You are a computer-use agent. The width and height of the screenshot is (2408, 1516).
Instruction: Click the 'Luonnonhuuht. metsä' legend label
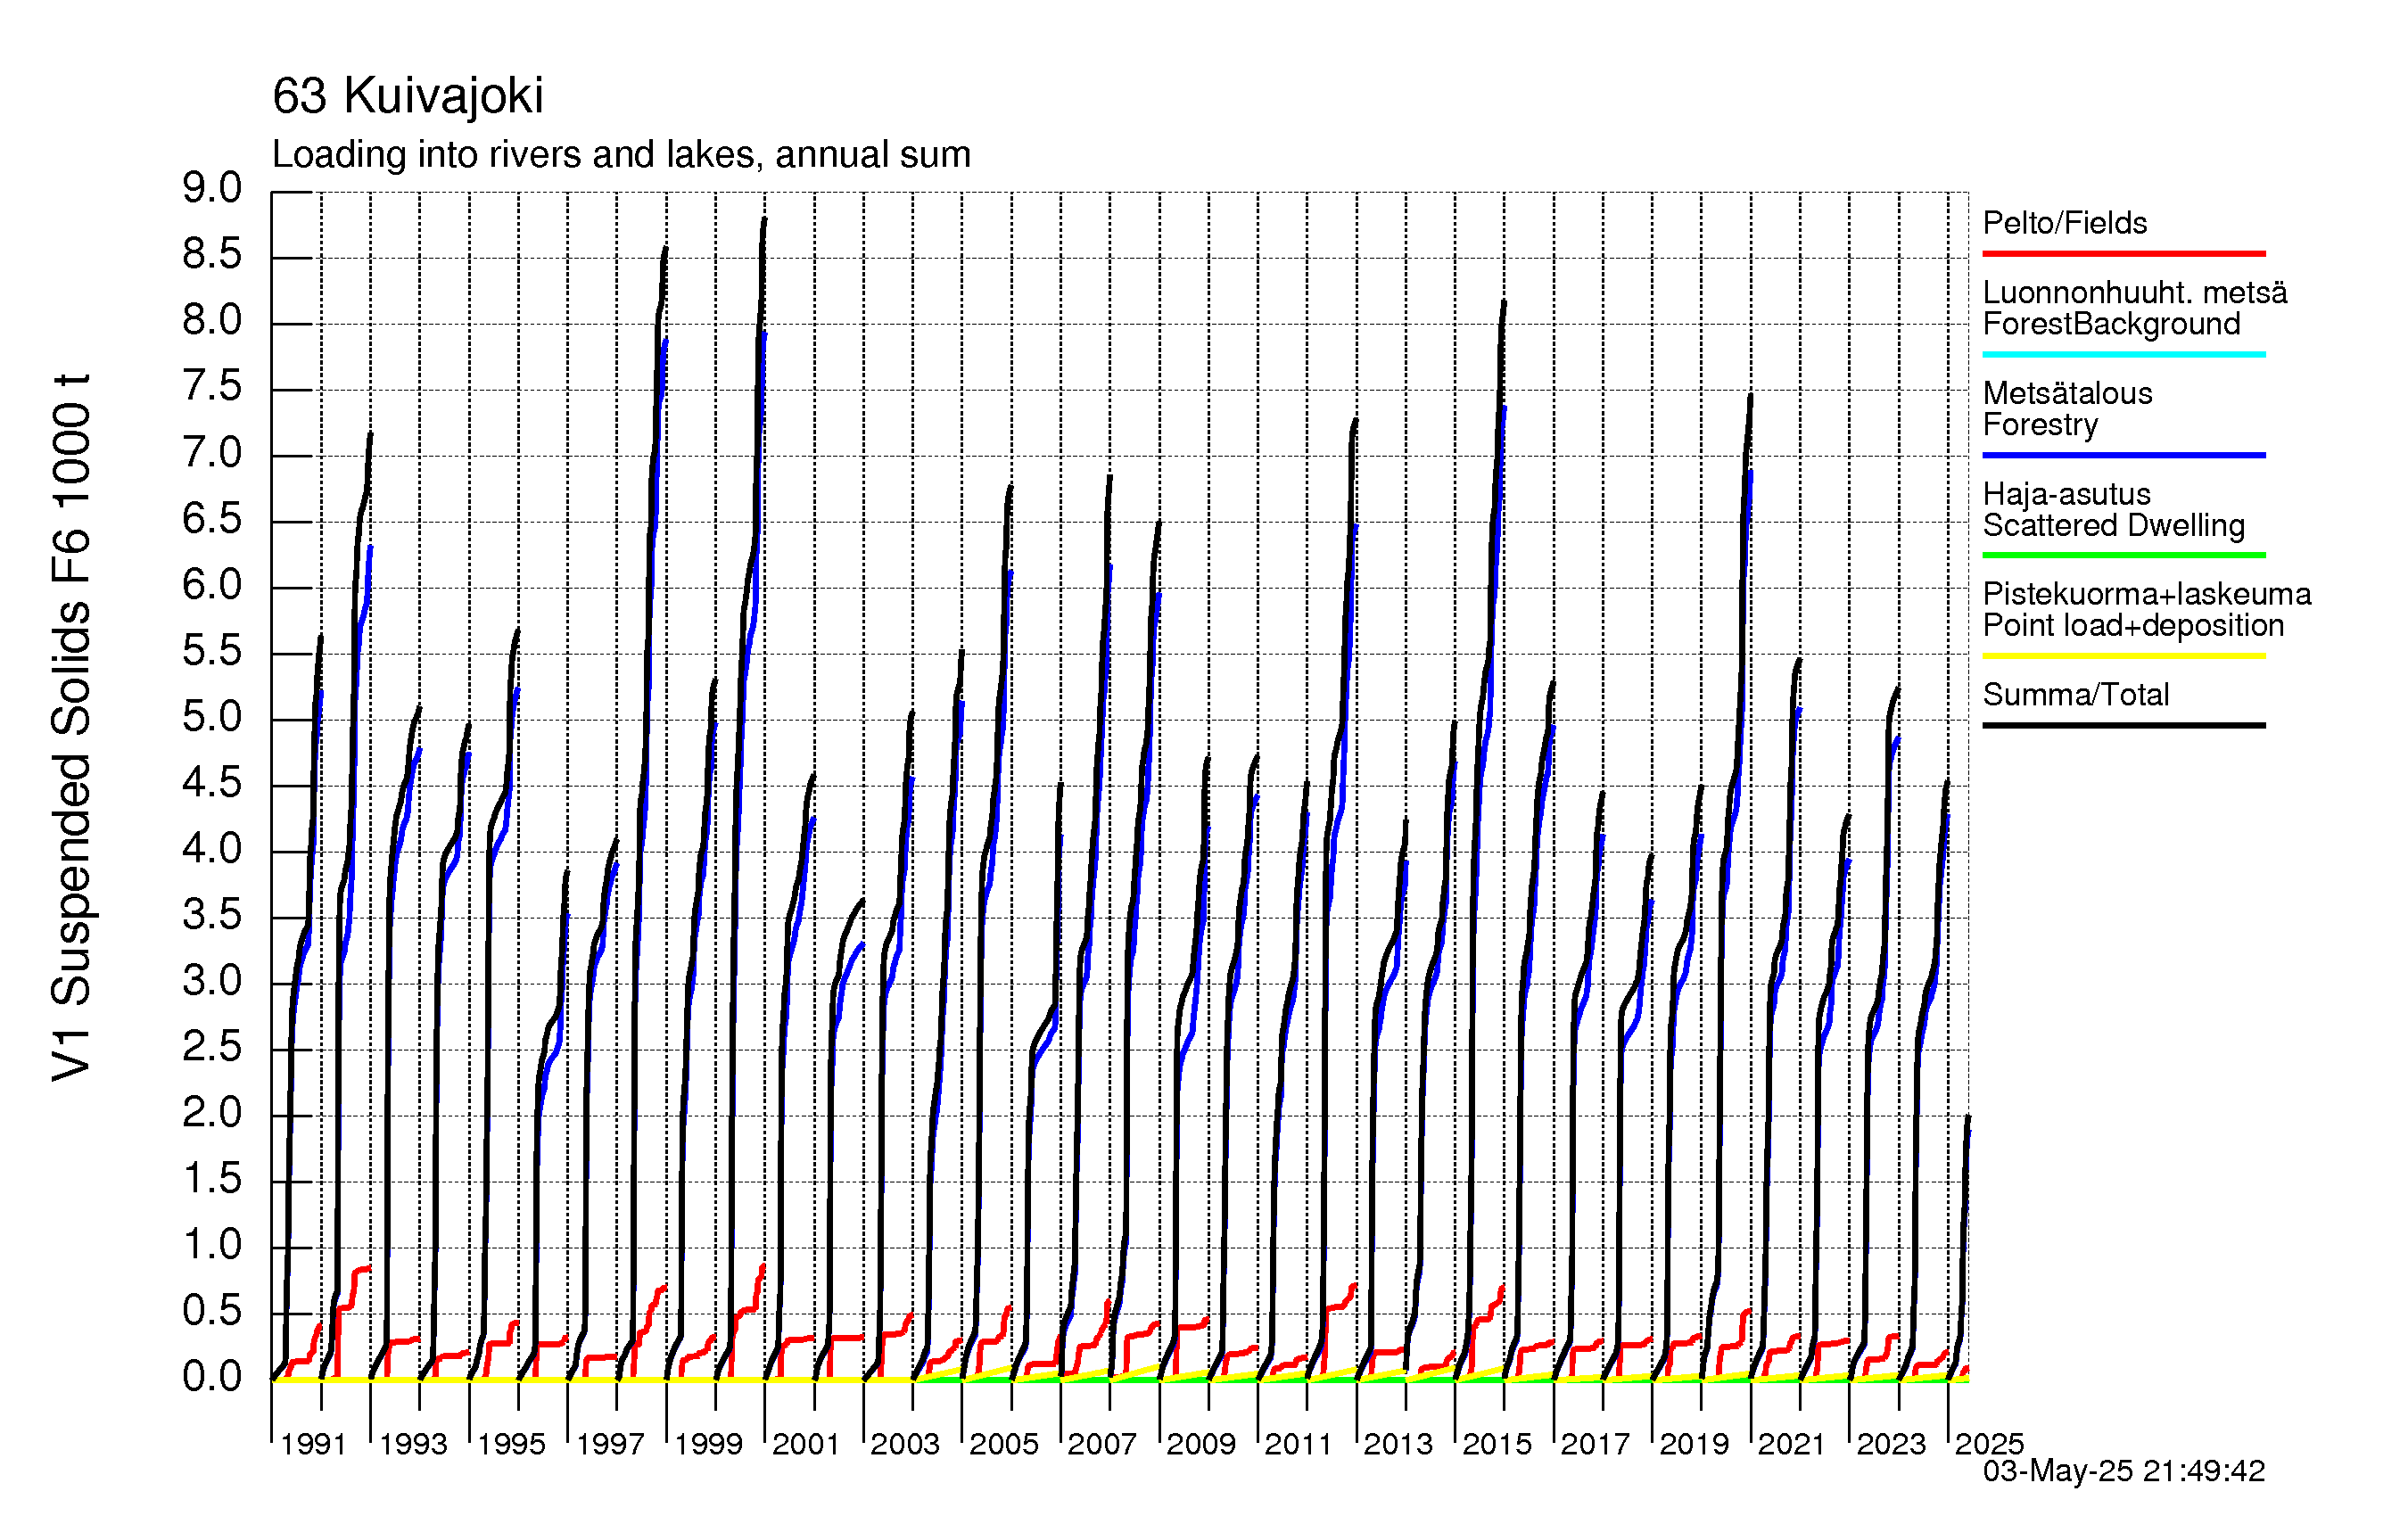(2135, 292)
